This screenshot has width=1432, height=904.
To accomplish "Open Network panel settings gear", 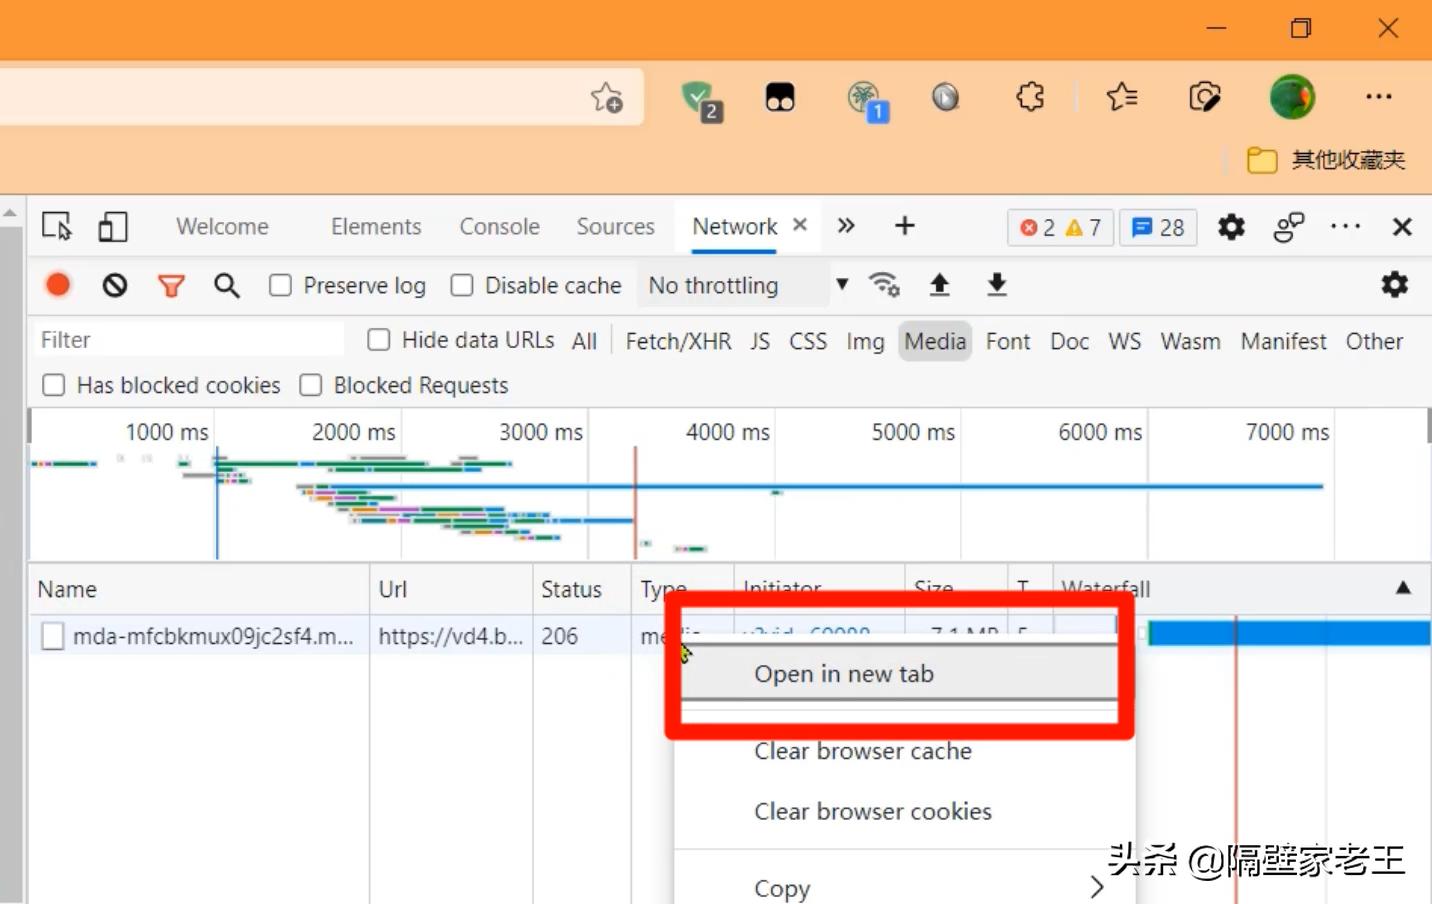I will (1394, 285).
